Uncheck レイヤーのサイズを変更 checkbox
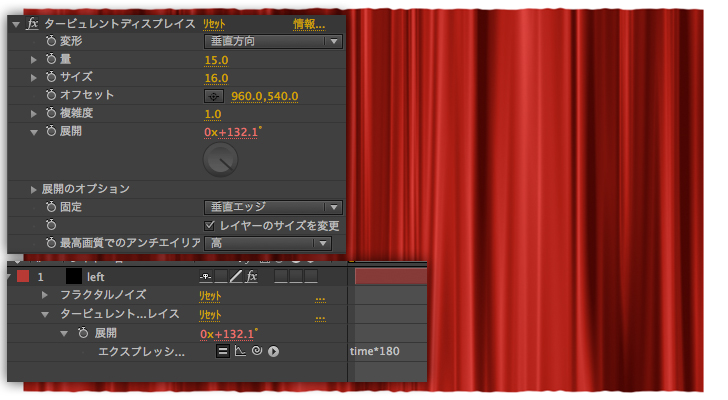 210,225
